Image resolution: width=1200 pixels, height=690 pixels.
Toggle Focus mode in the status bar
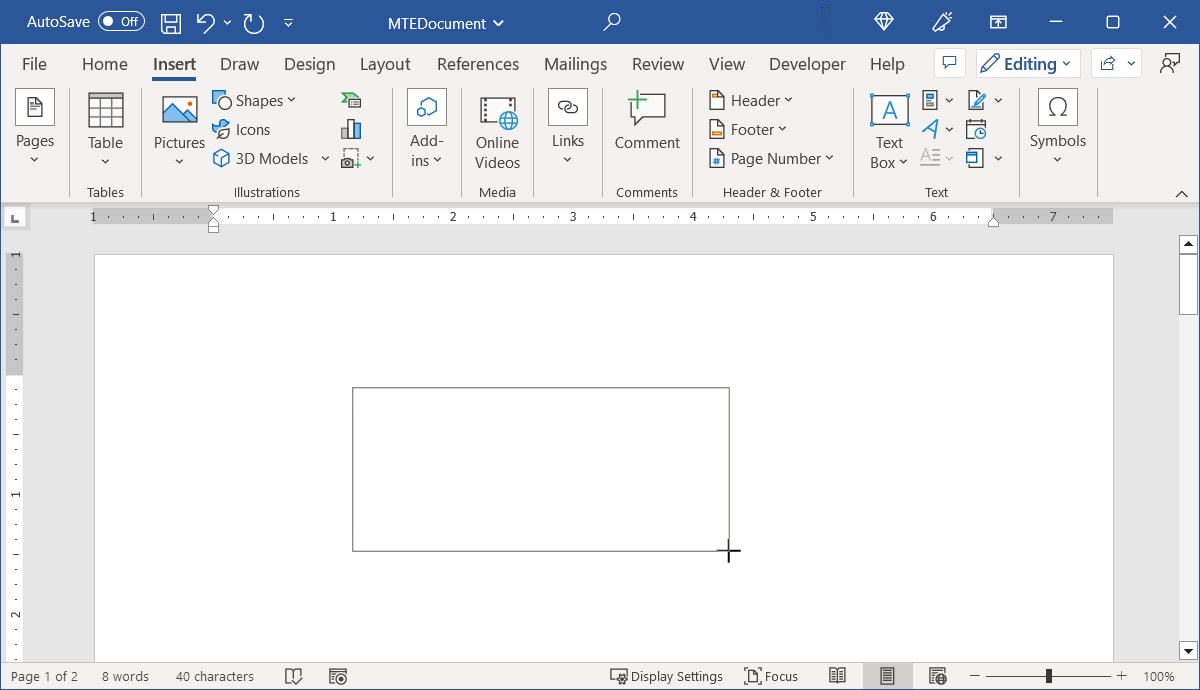click(770, 676)
